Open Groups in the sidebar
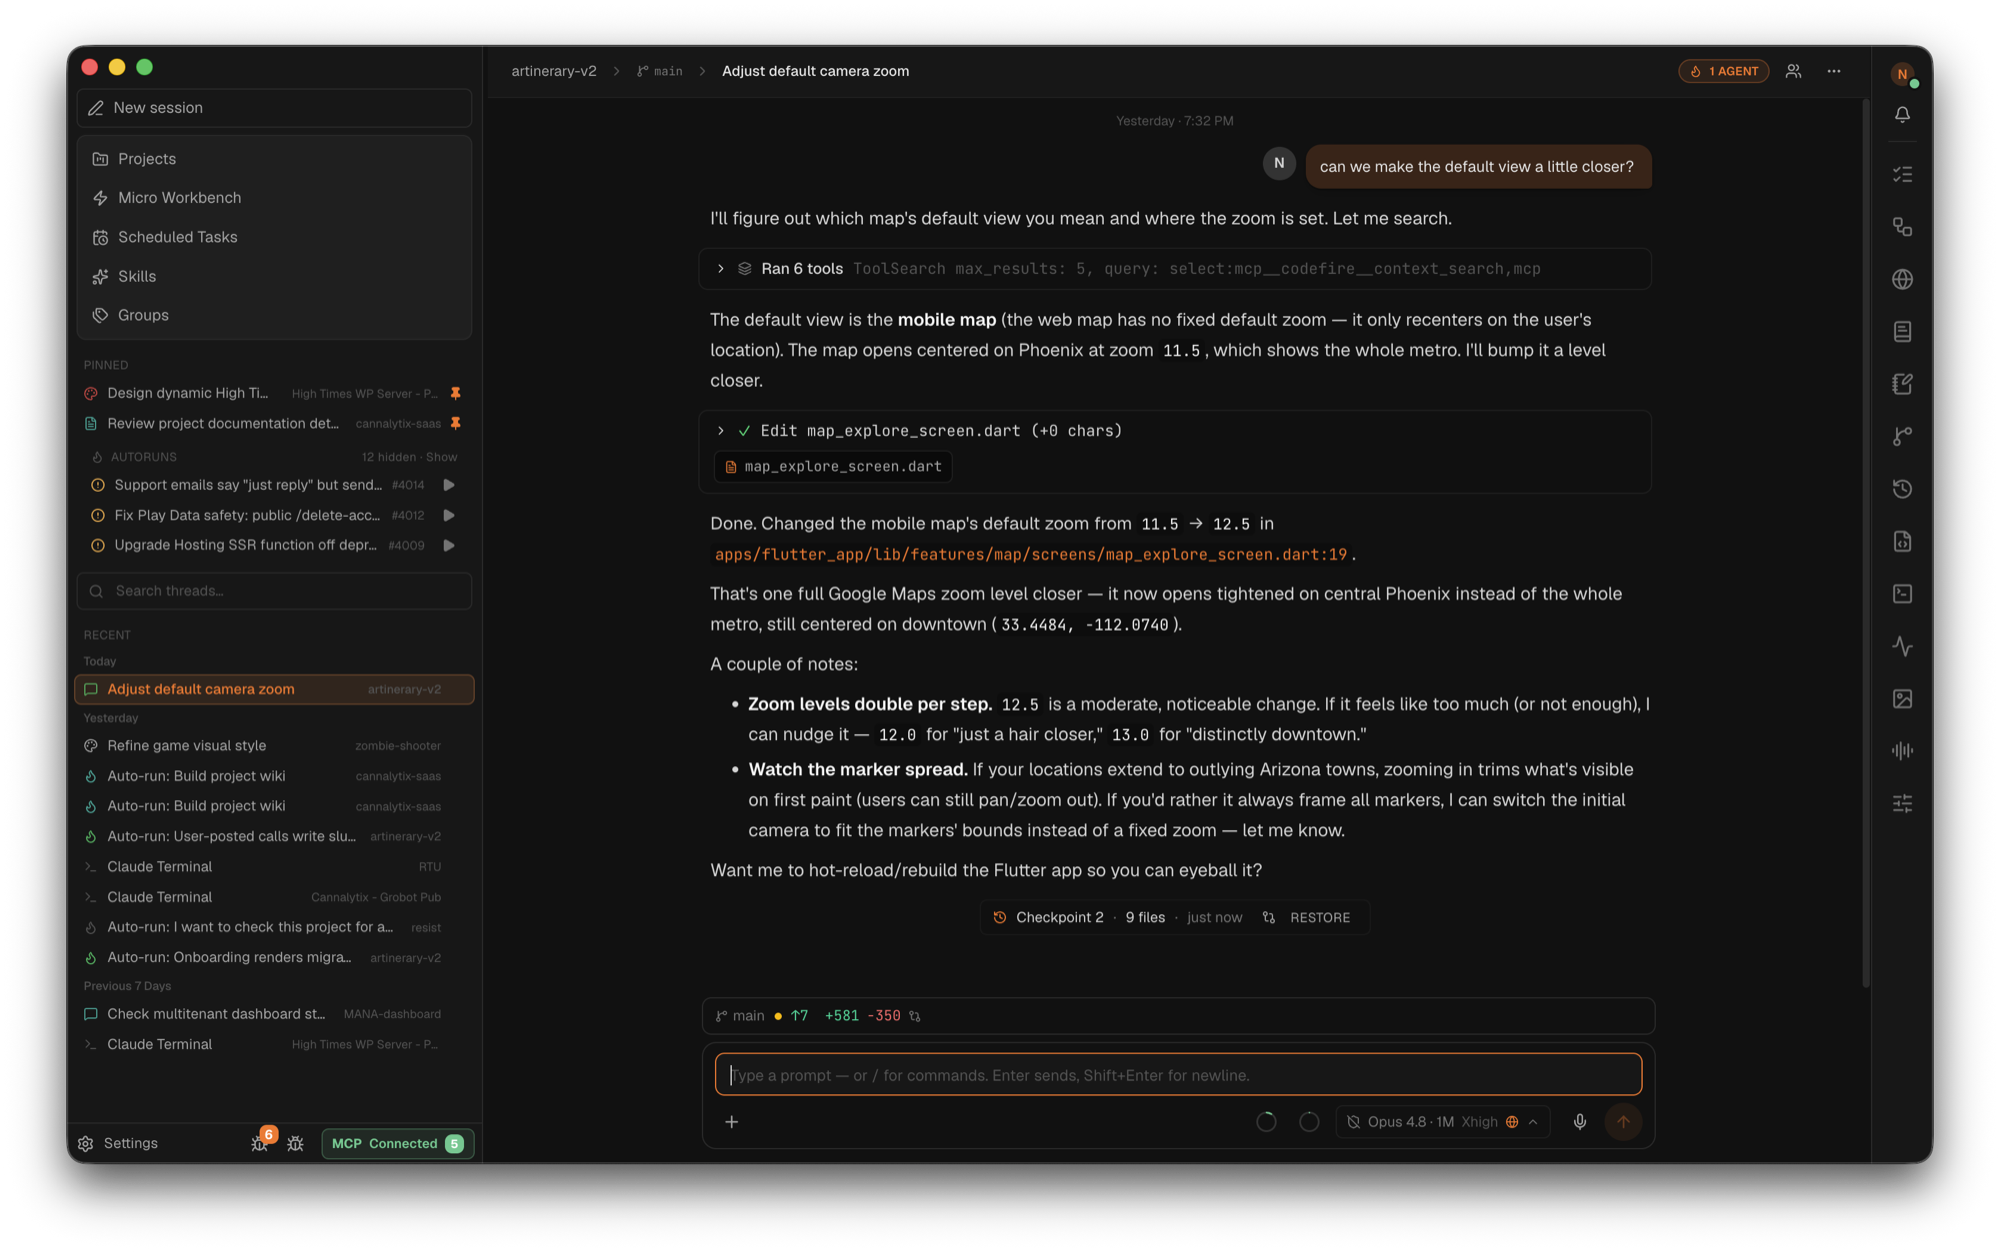Viewport: 2000px width, 1252px height. [274, 315]
